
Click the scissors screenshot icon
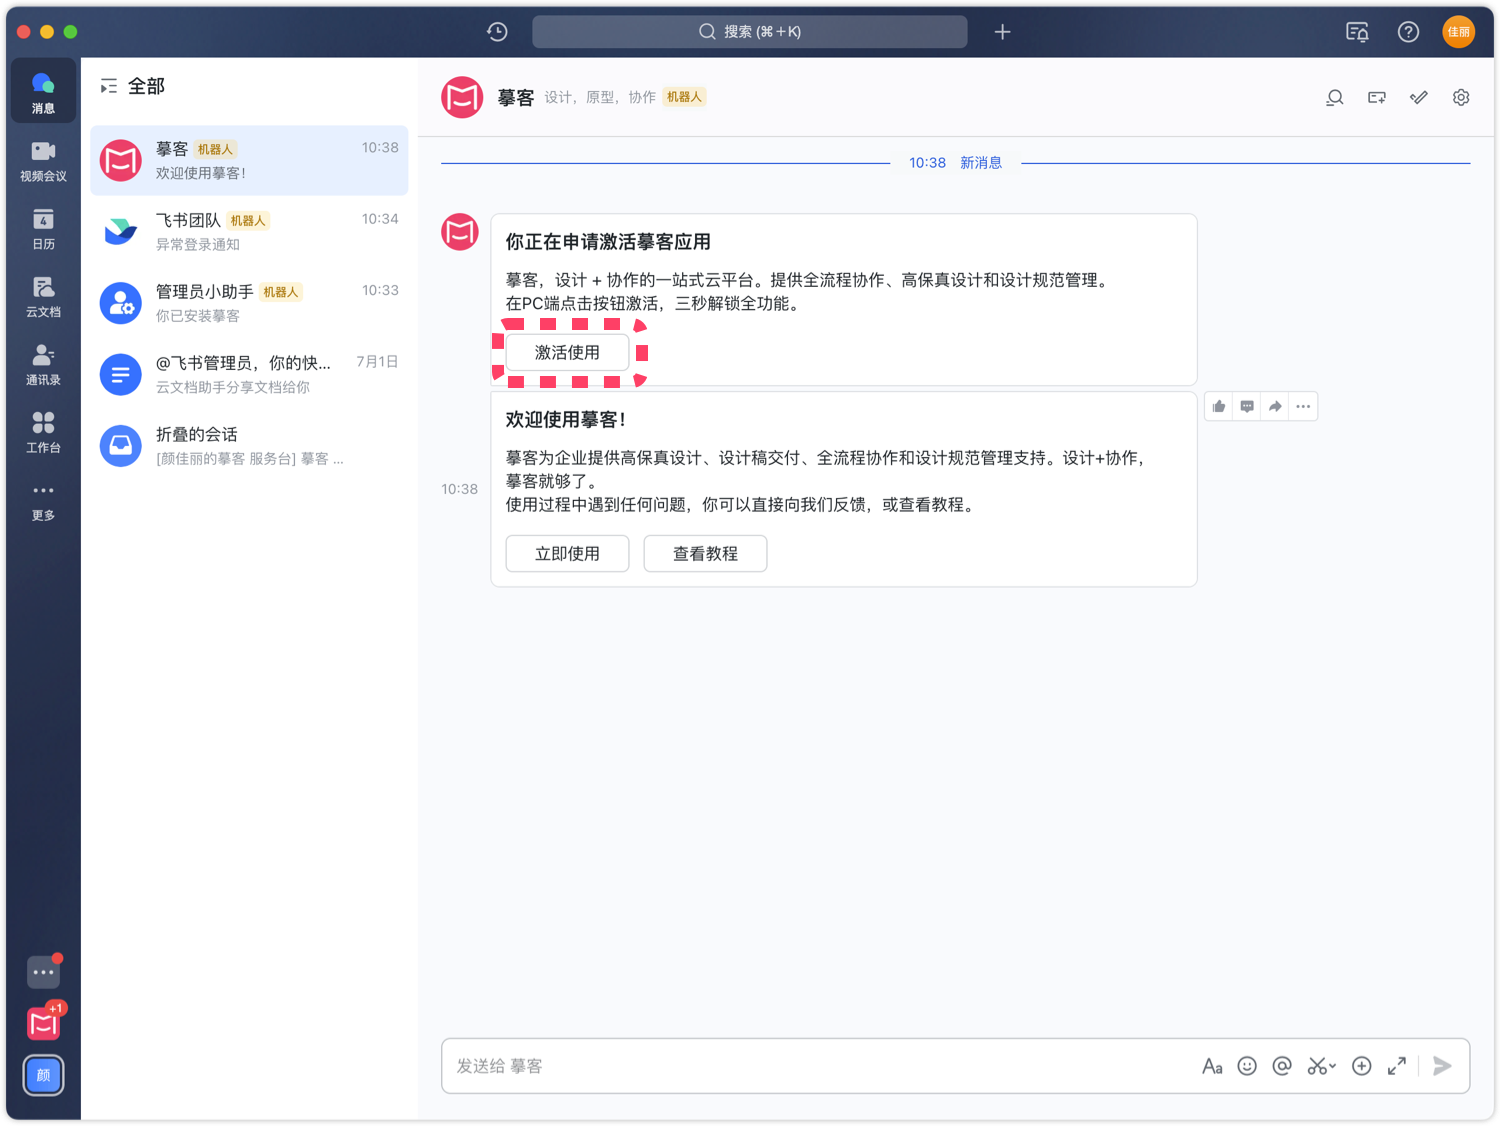1316,1066
